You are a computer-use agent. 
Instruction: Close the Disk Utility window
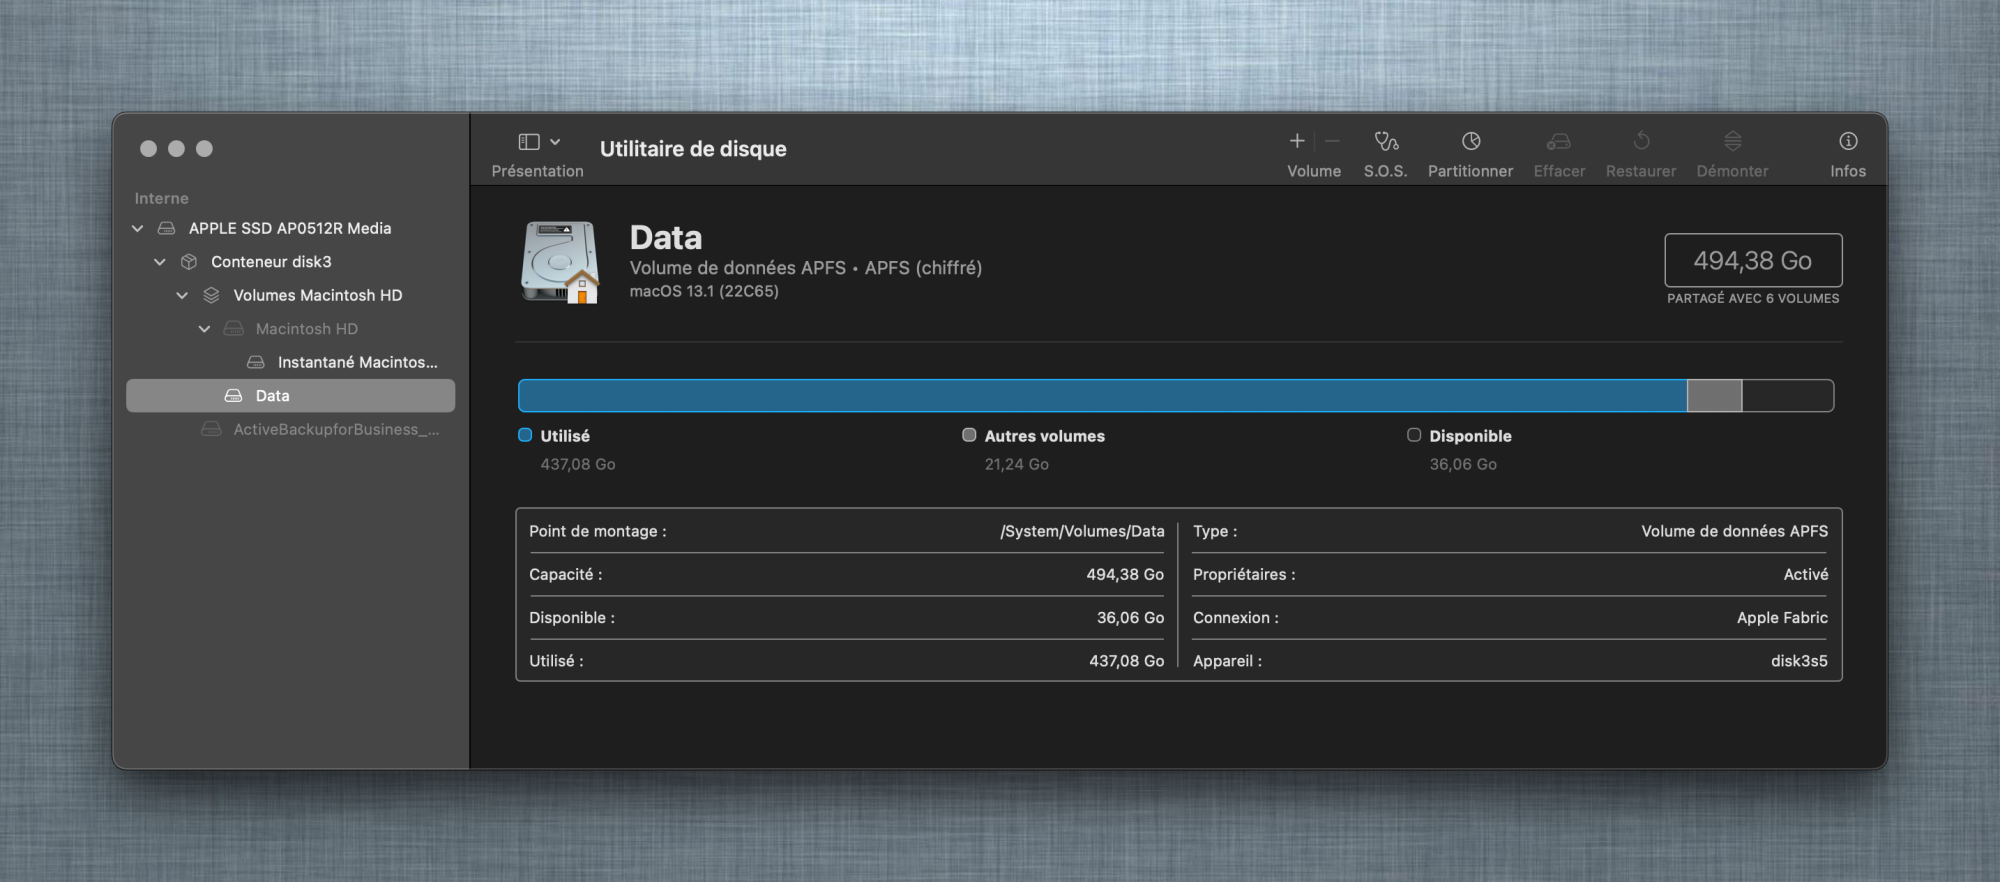click(x=149, y=149)
